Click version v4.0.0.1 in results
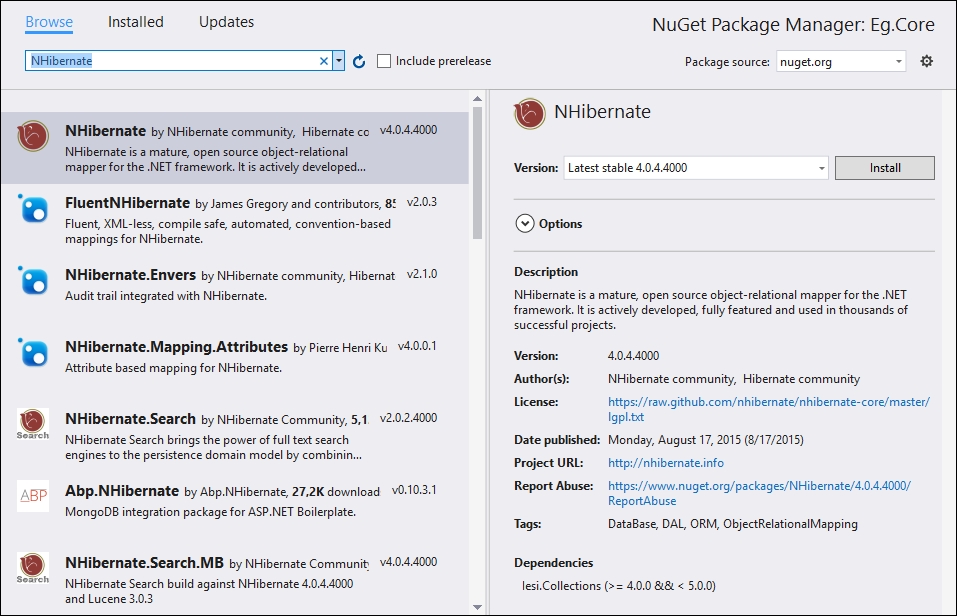The image size is (957, 616). 417,346
